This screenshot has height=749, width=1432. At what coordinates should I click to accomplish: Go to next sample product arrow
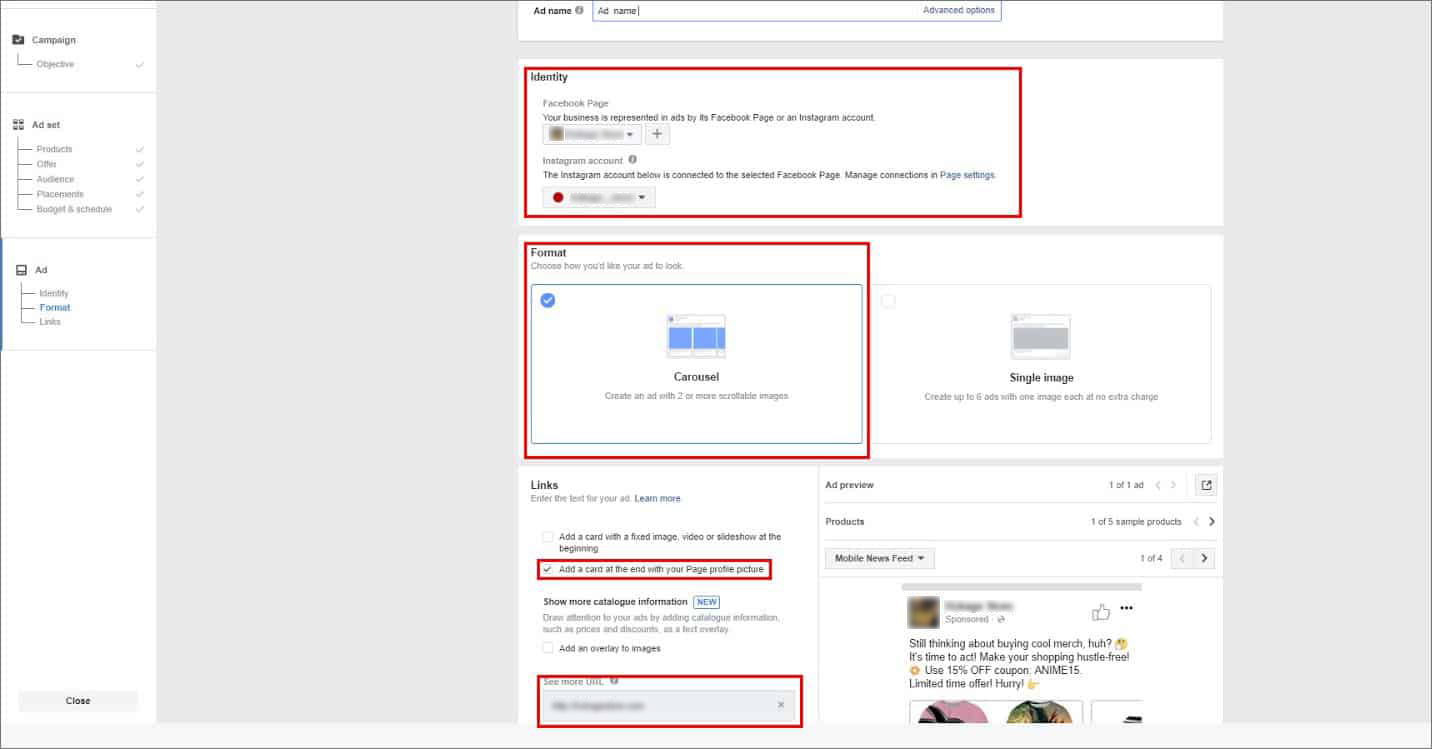coord(1212,522)
